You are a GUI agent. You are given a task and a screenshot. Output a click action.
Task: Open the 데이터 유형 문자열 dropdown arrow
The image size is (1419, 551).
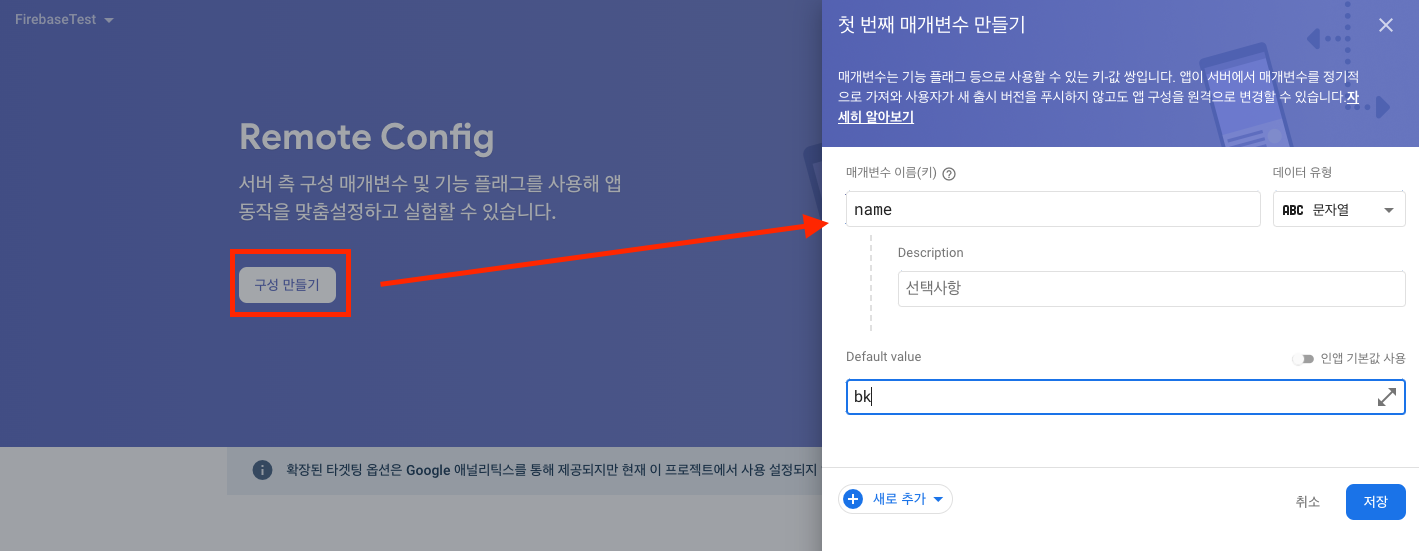pyautogui.click(x=1388, y=210)
